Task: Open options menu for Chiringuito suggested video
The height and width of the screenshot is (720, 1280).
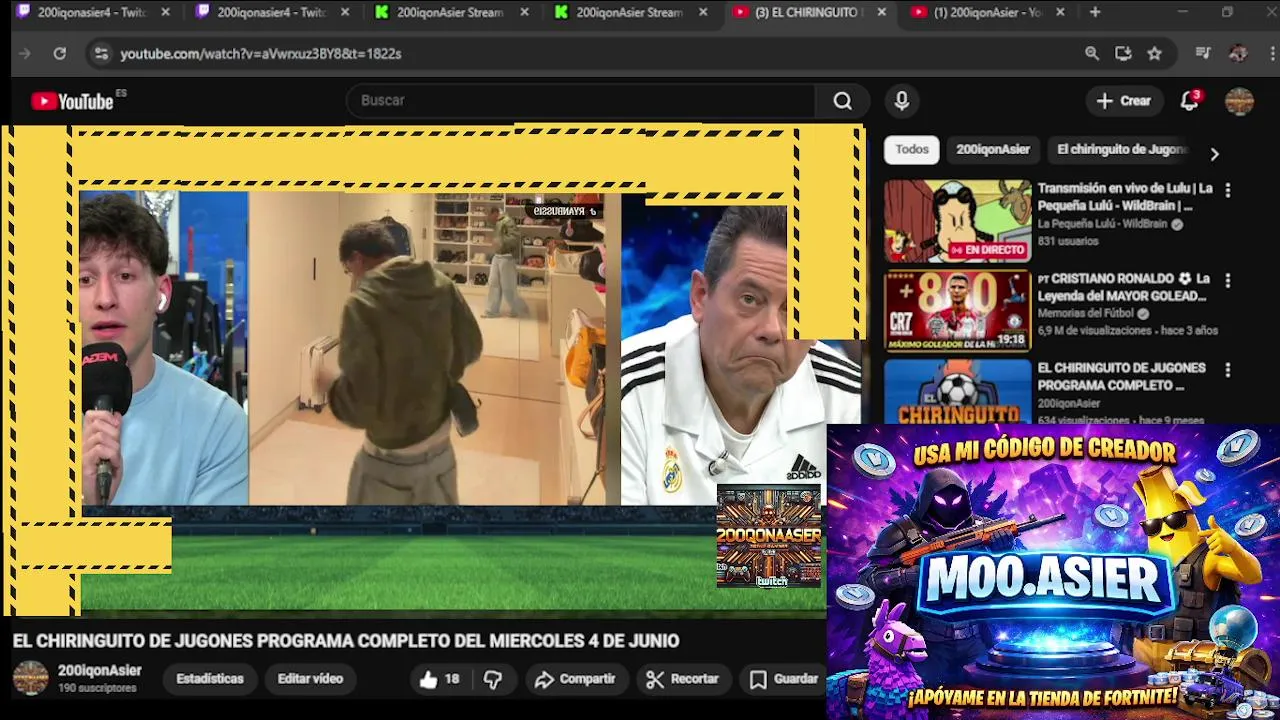Action: [x=1228, y=370]
